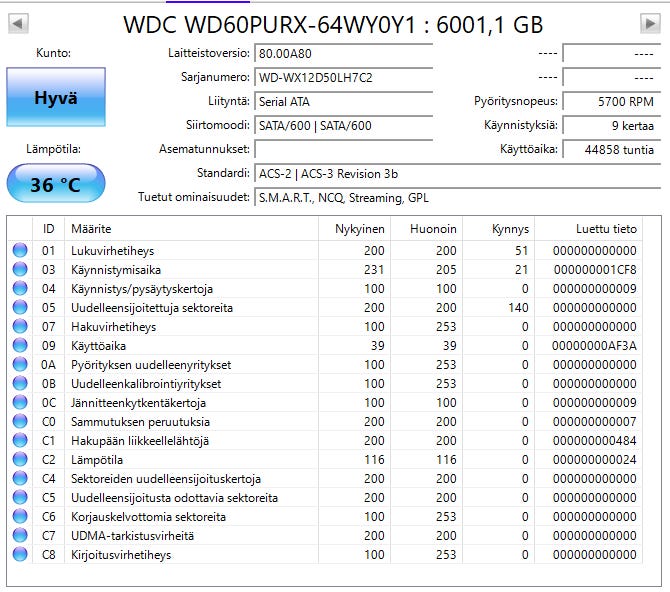
Task: Select the UDMA-tarkistusvirheitä attribute name
Action: pos(132,536)
